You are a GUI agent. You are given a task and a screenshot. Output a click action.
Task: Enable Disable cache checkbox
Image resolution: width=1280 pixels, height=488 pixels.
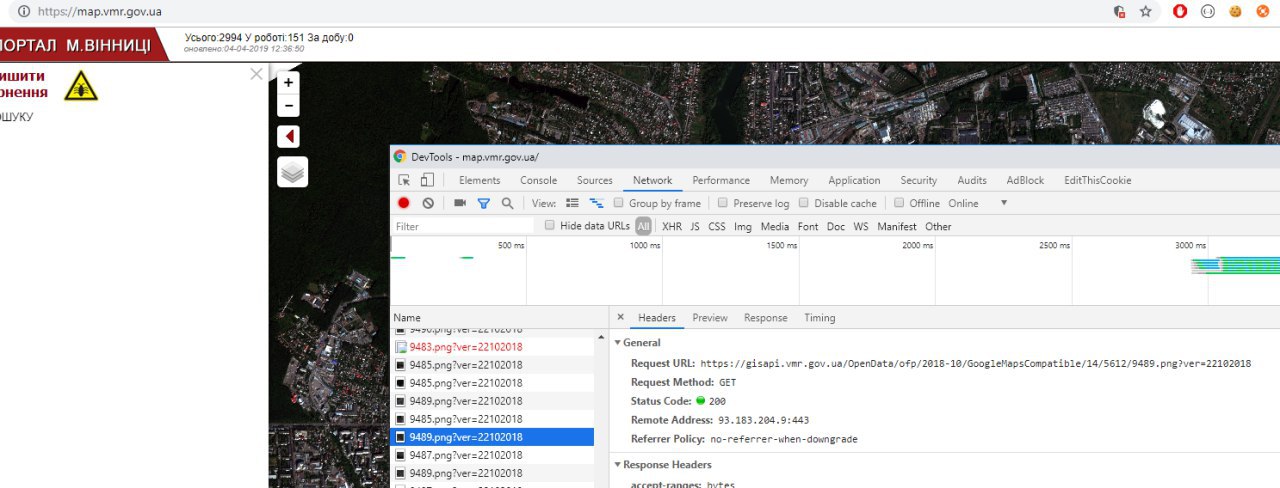click(x=804, y=203)
